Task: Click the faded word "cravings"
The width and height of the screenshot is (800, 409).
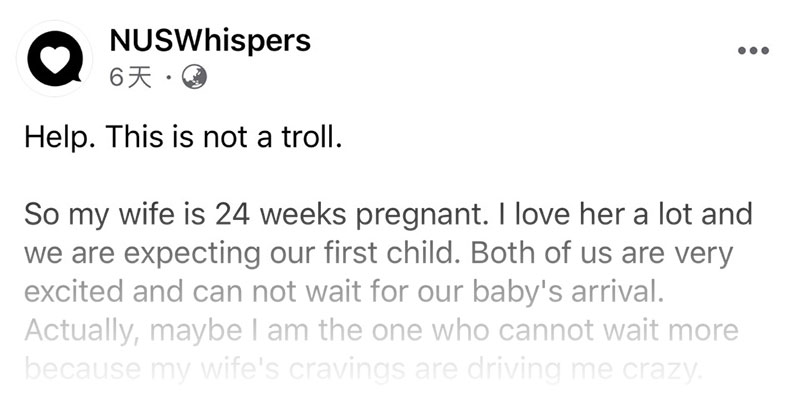Action: [348, 371]
